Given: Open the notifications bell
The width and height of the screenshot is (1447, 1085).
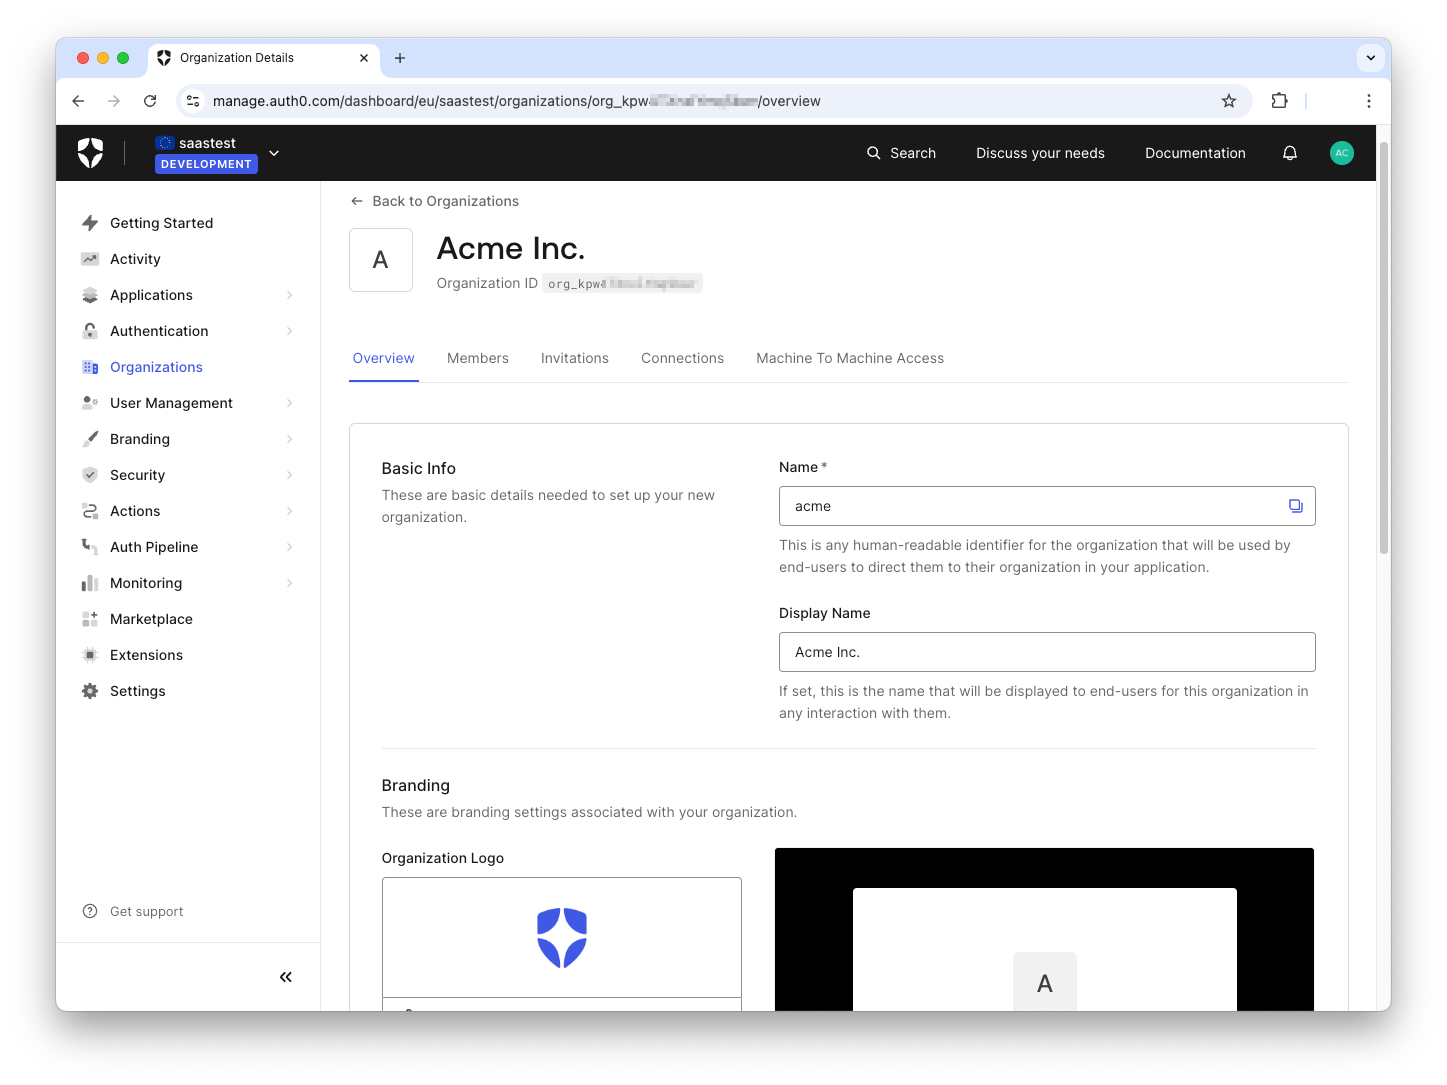Looking at the screenshot, I should [1290, 153].
